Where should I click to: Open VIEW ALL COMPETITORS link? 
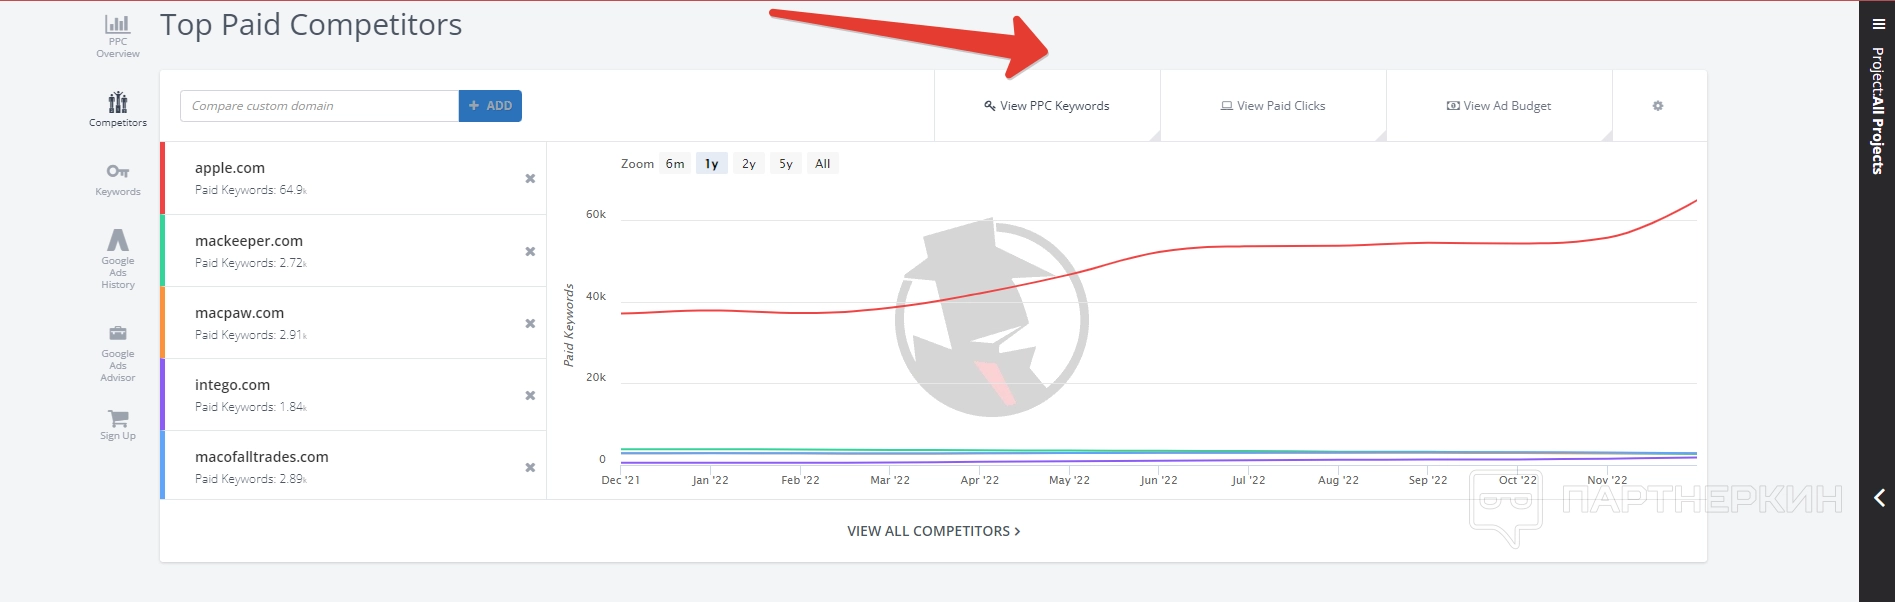pyautogui.click(x=934, y=531)
